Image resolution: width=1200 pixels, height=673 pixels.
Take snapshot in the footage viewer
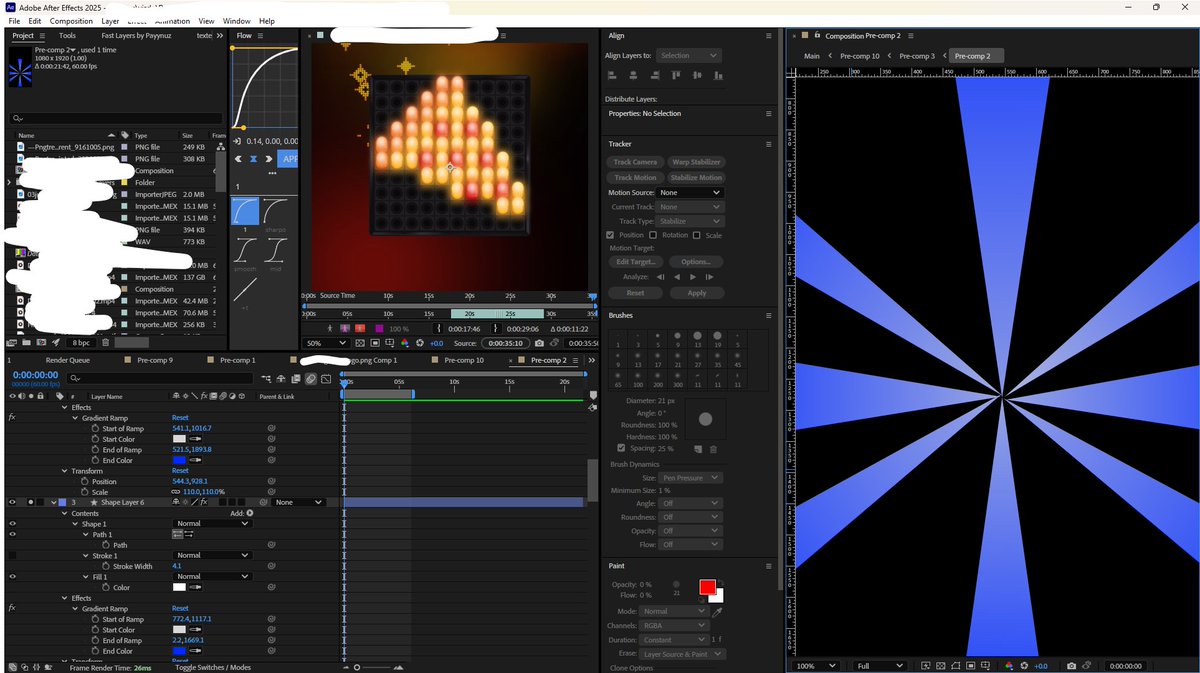(x=539, y=343)
